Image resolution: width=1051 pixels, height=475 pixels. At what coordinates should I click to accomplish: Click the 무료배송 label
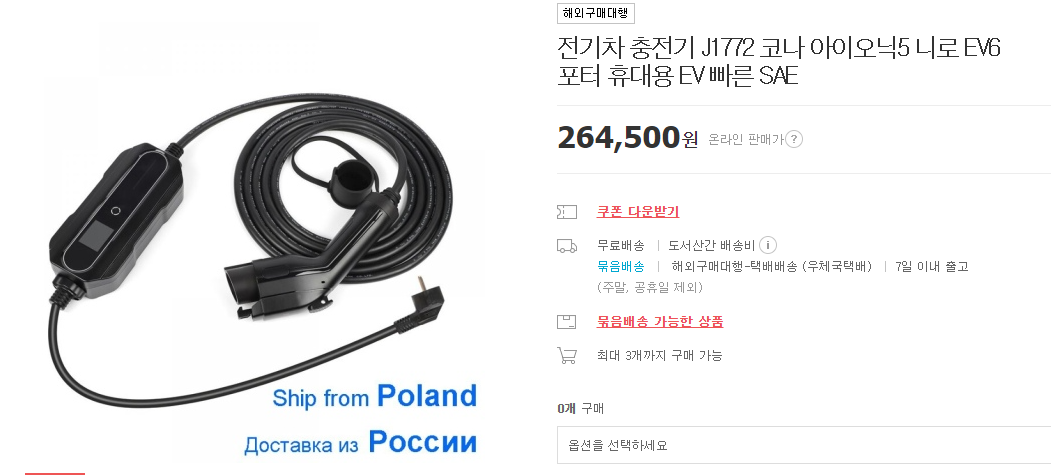pos(621,245)
